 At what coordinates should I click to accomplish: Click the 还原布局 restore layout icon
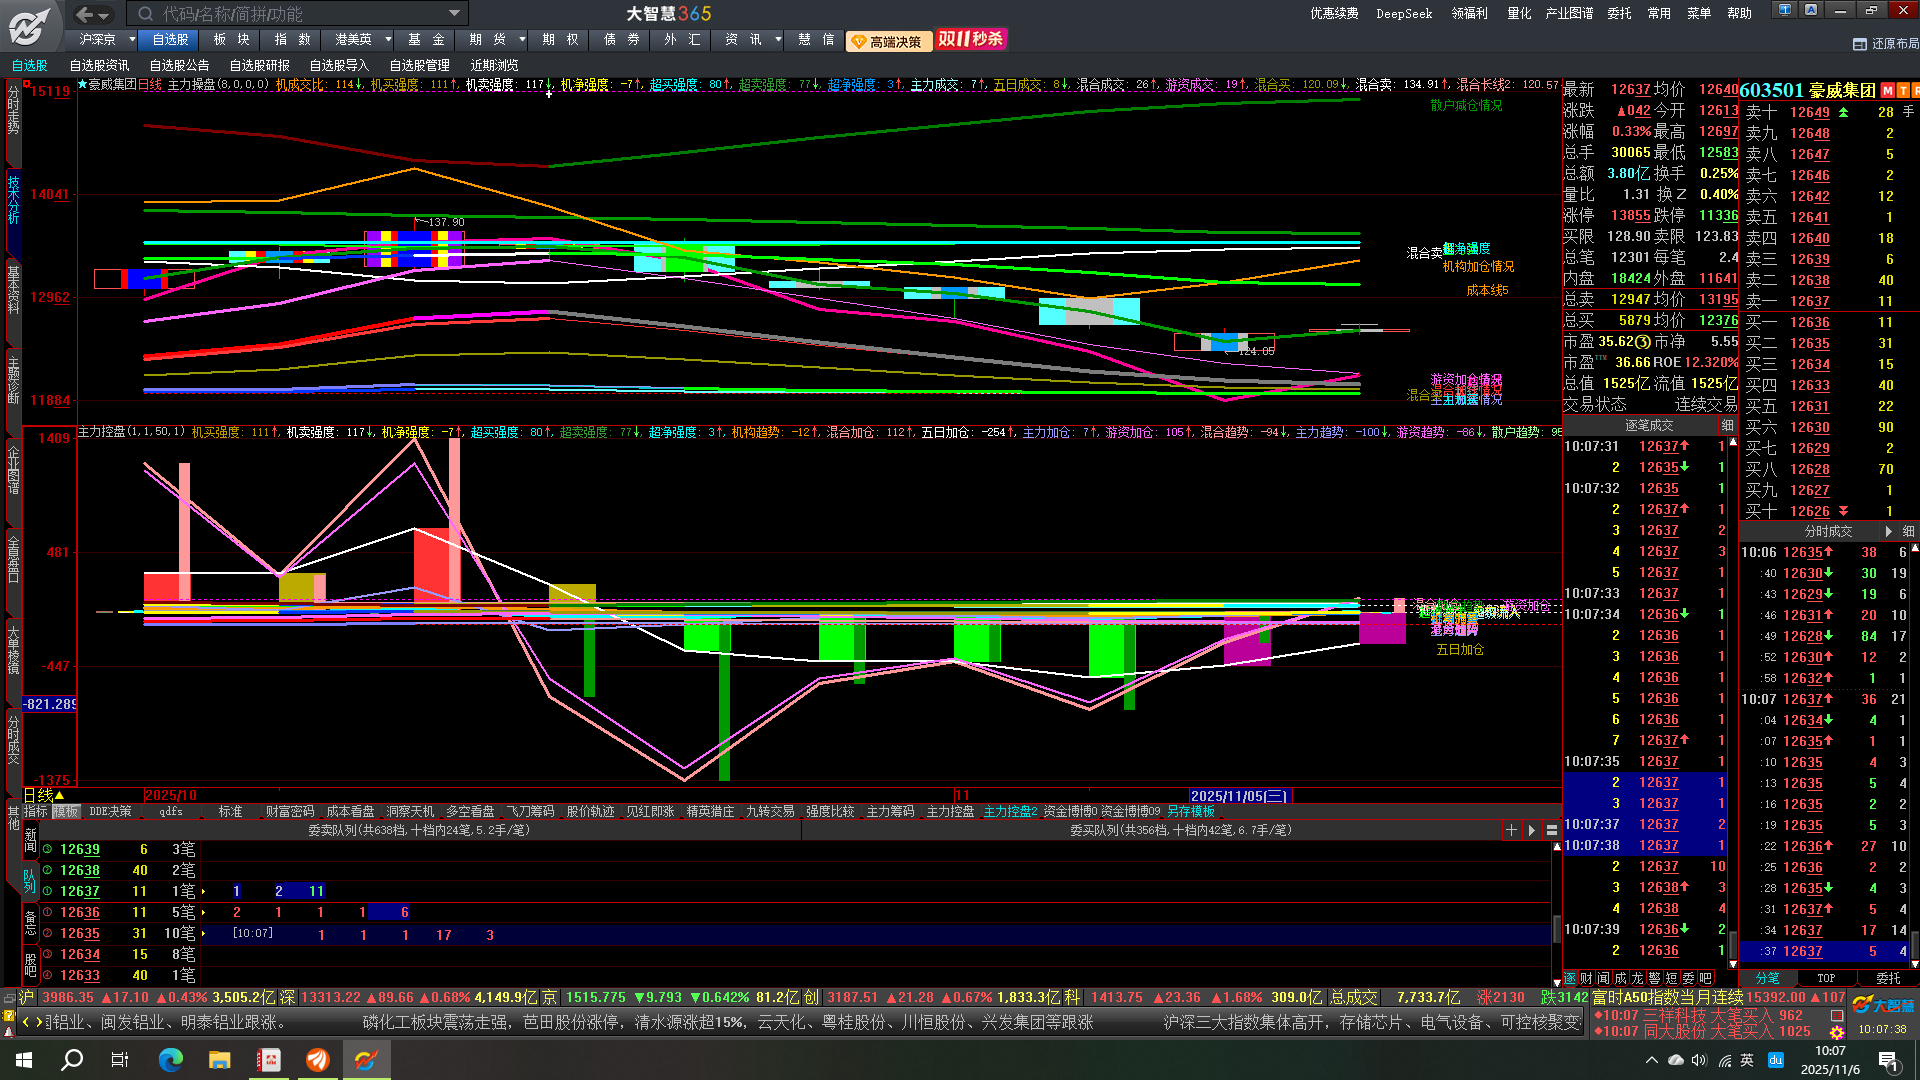coord(1860,44)
